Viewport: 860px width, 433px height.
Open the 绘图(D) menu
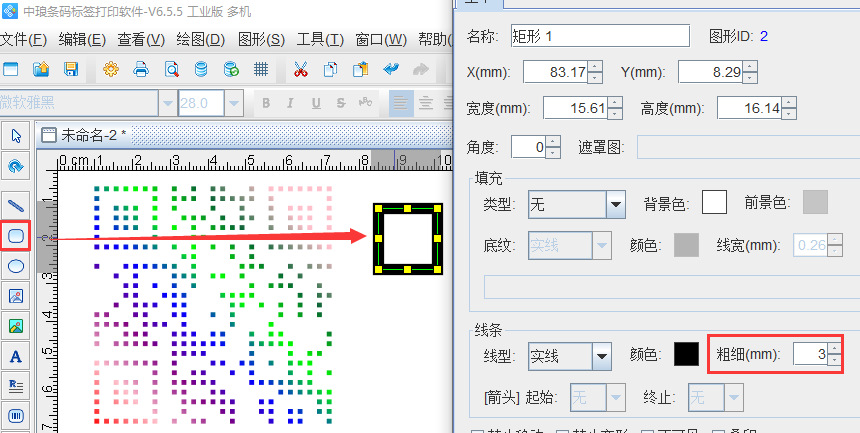click(200, 40)
